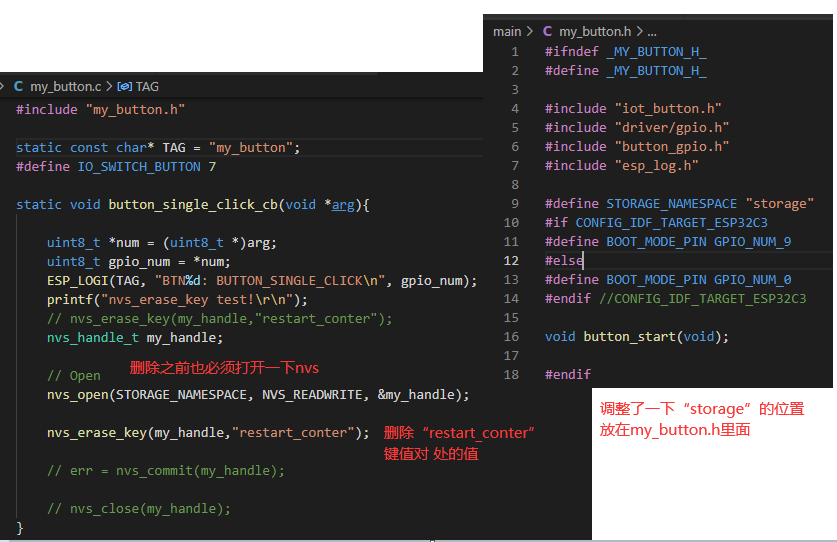Click button_single_click_cb function name
Image resolution: width=837 pixels, height=542 pixels.
click(193, 205)
